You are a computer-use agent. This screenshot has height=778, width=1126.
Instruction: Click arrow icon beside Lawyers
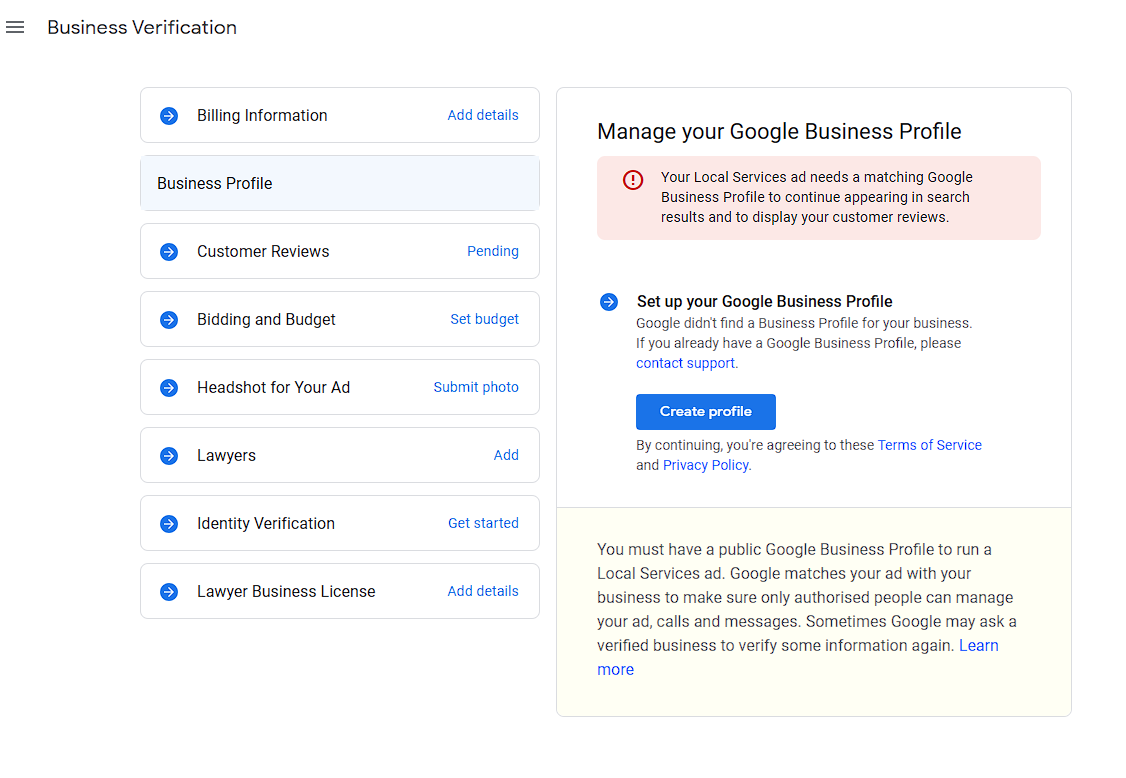click(169, 455)
